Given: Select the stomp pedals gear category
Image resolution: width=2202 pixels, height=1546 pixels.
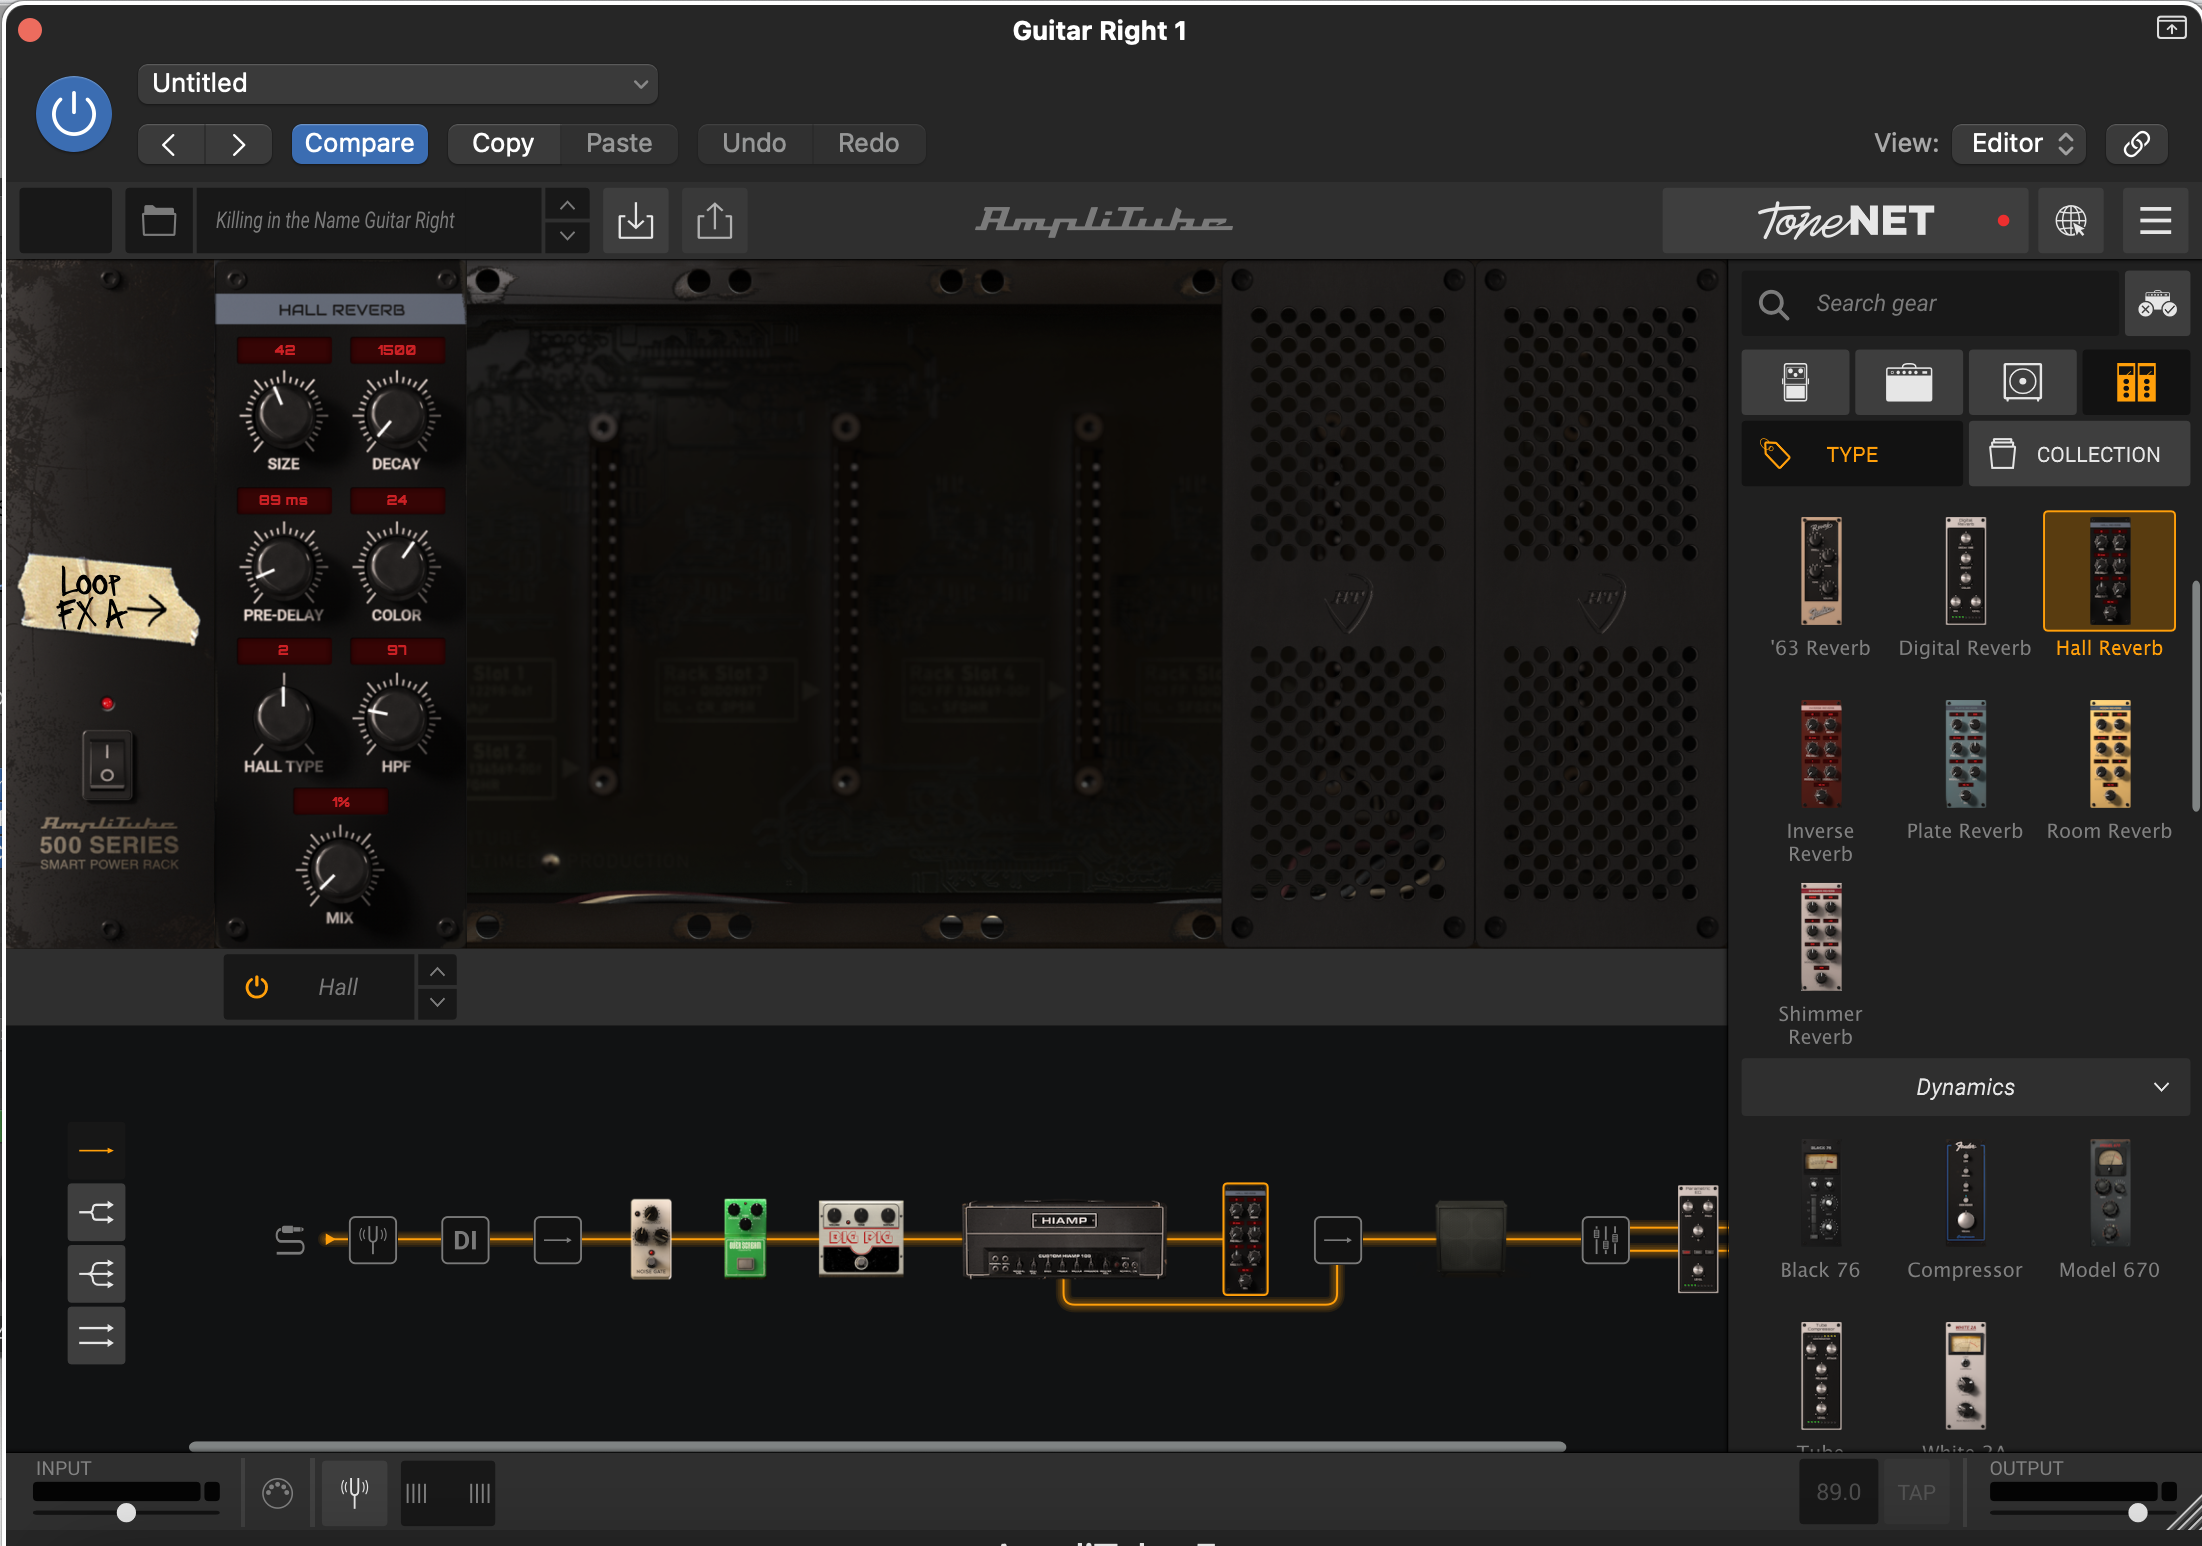Looking at the screenshot, I should [x=1796, y=383].
